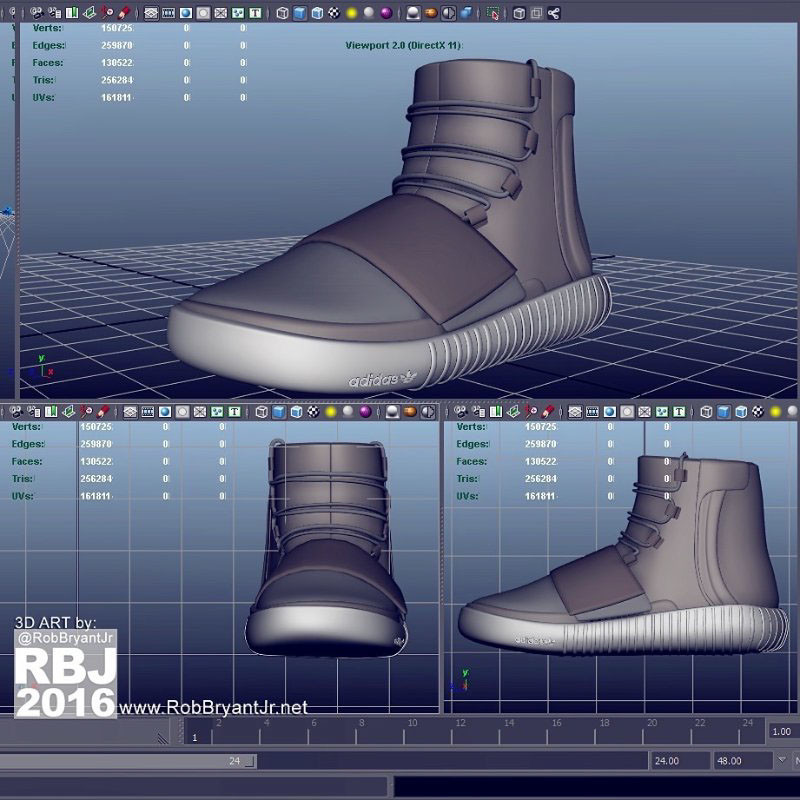Click the 1.00 current time field
The height and width of the screenshot is (800, 800).
(x=782, y=732)
